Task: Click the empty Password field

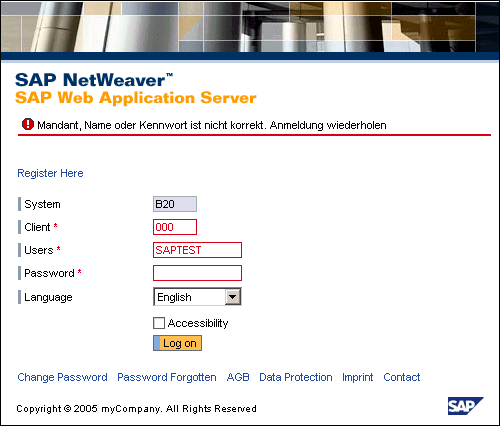Action: click(x=197, y=273)
